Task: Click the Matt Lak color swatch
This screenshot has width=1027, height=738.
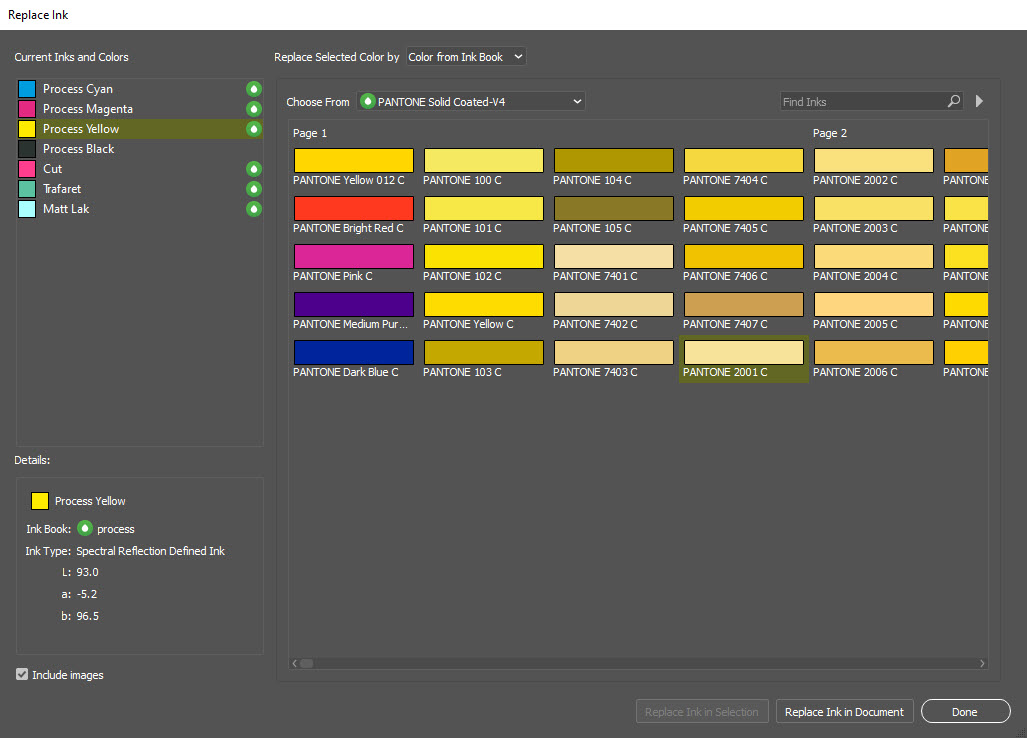Action: [x=27, y=209]
